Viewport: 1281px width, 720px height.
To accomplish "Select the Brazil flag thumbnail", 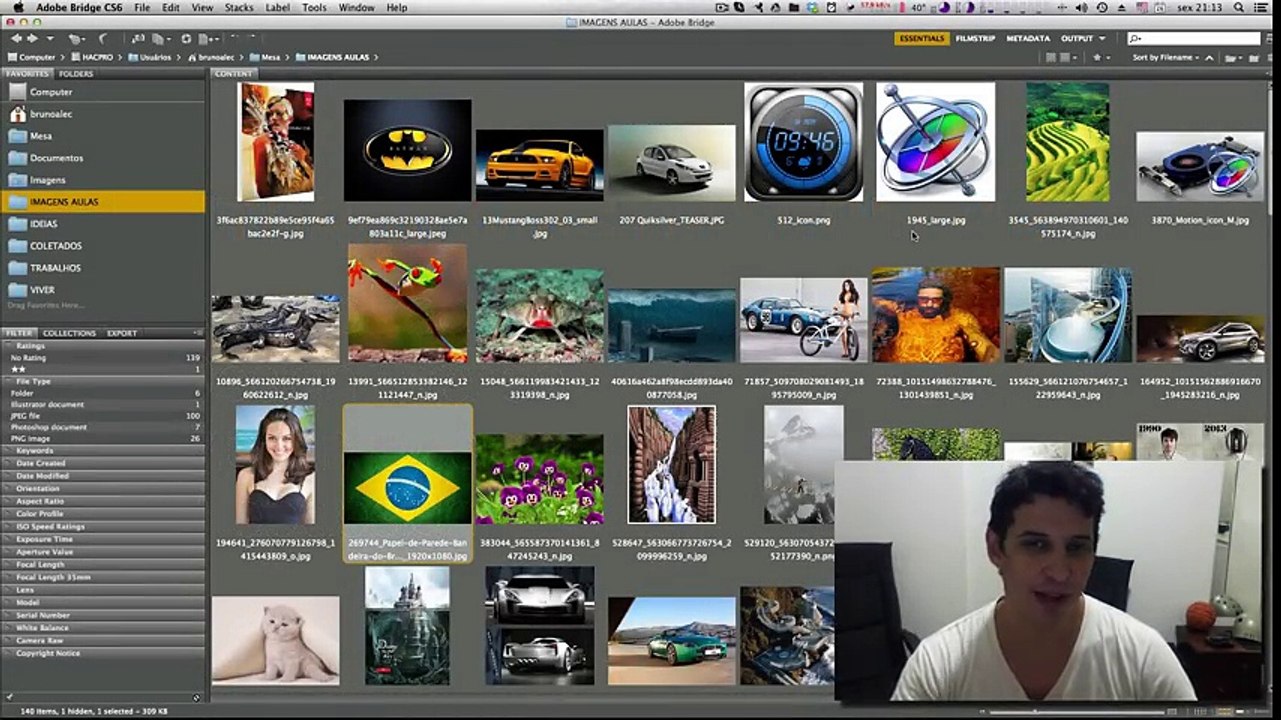I will coord(407,487).
